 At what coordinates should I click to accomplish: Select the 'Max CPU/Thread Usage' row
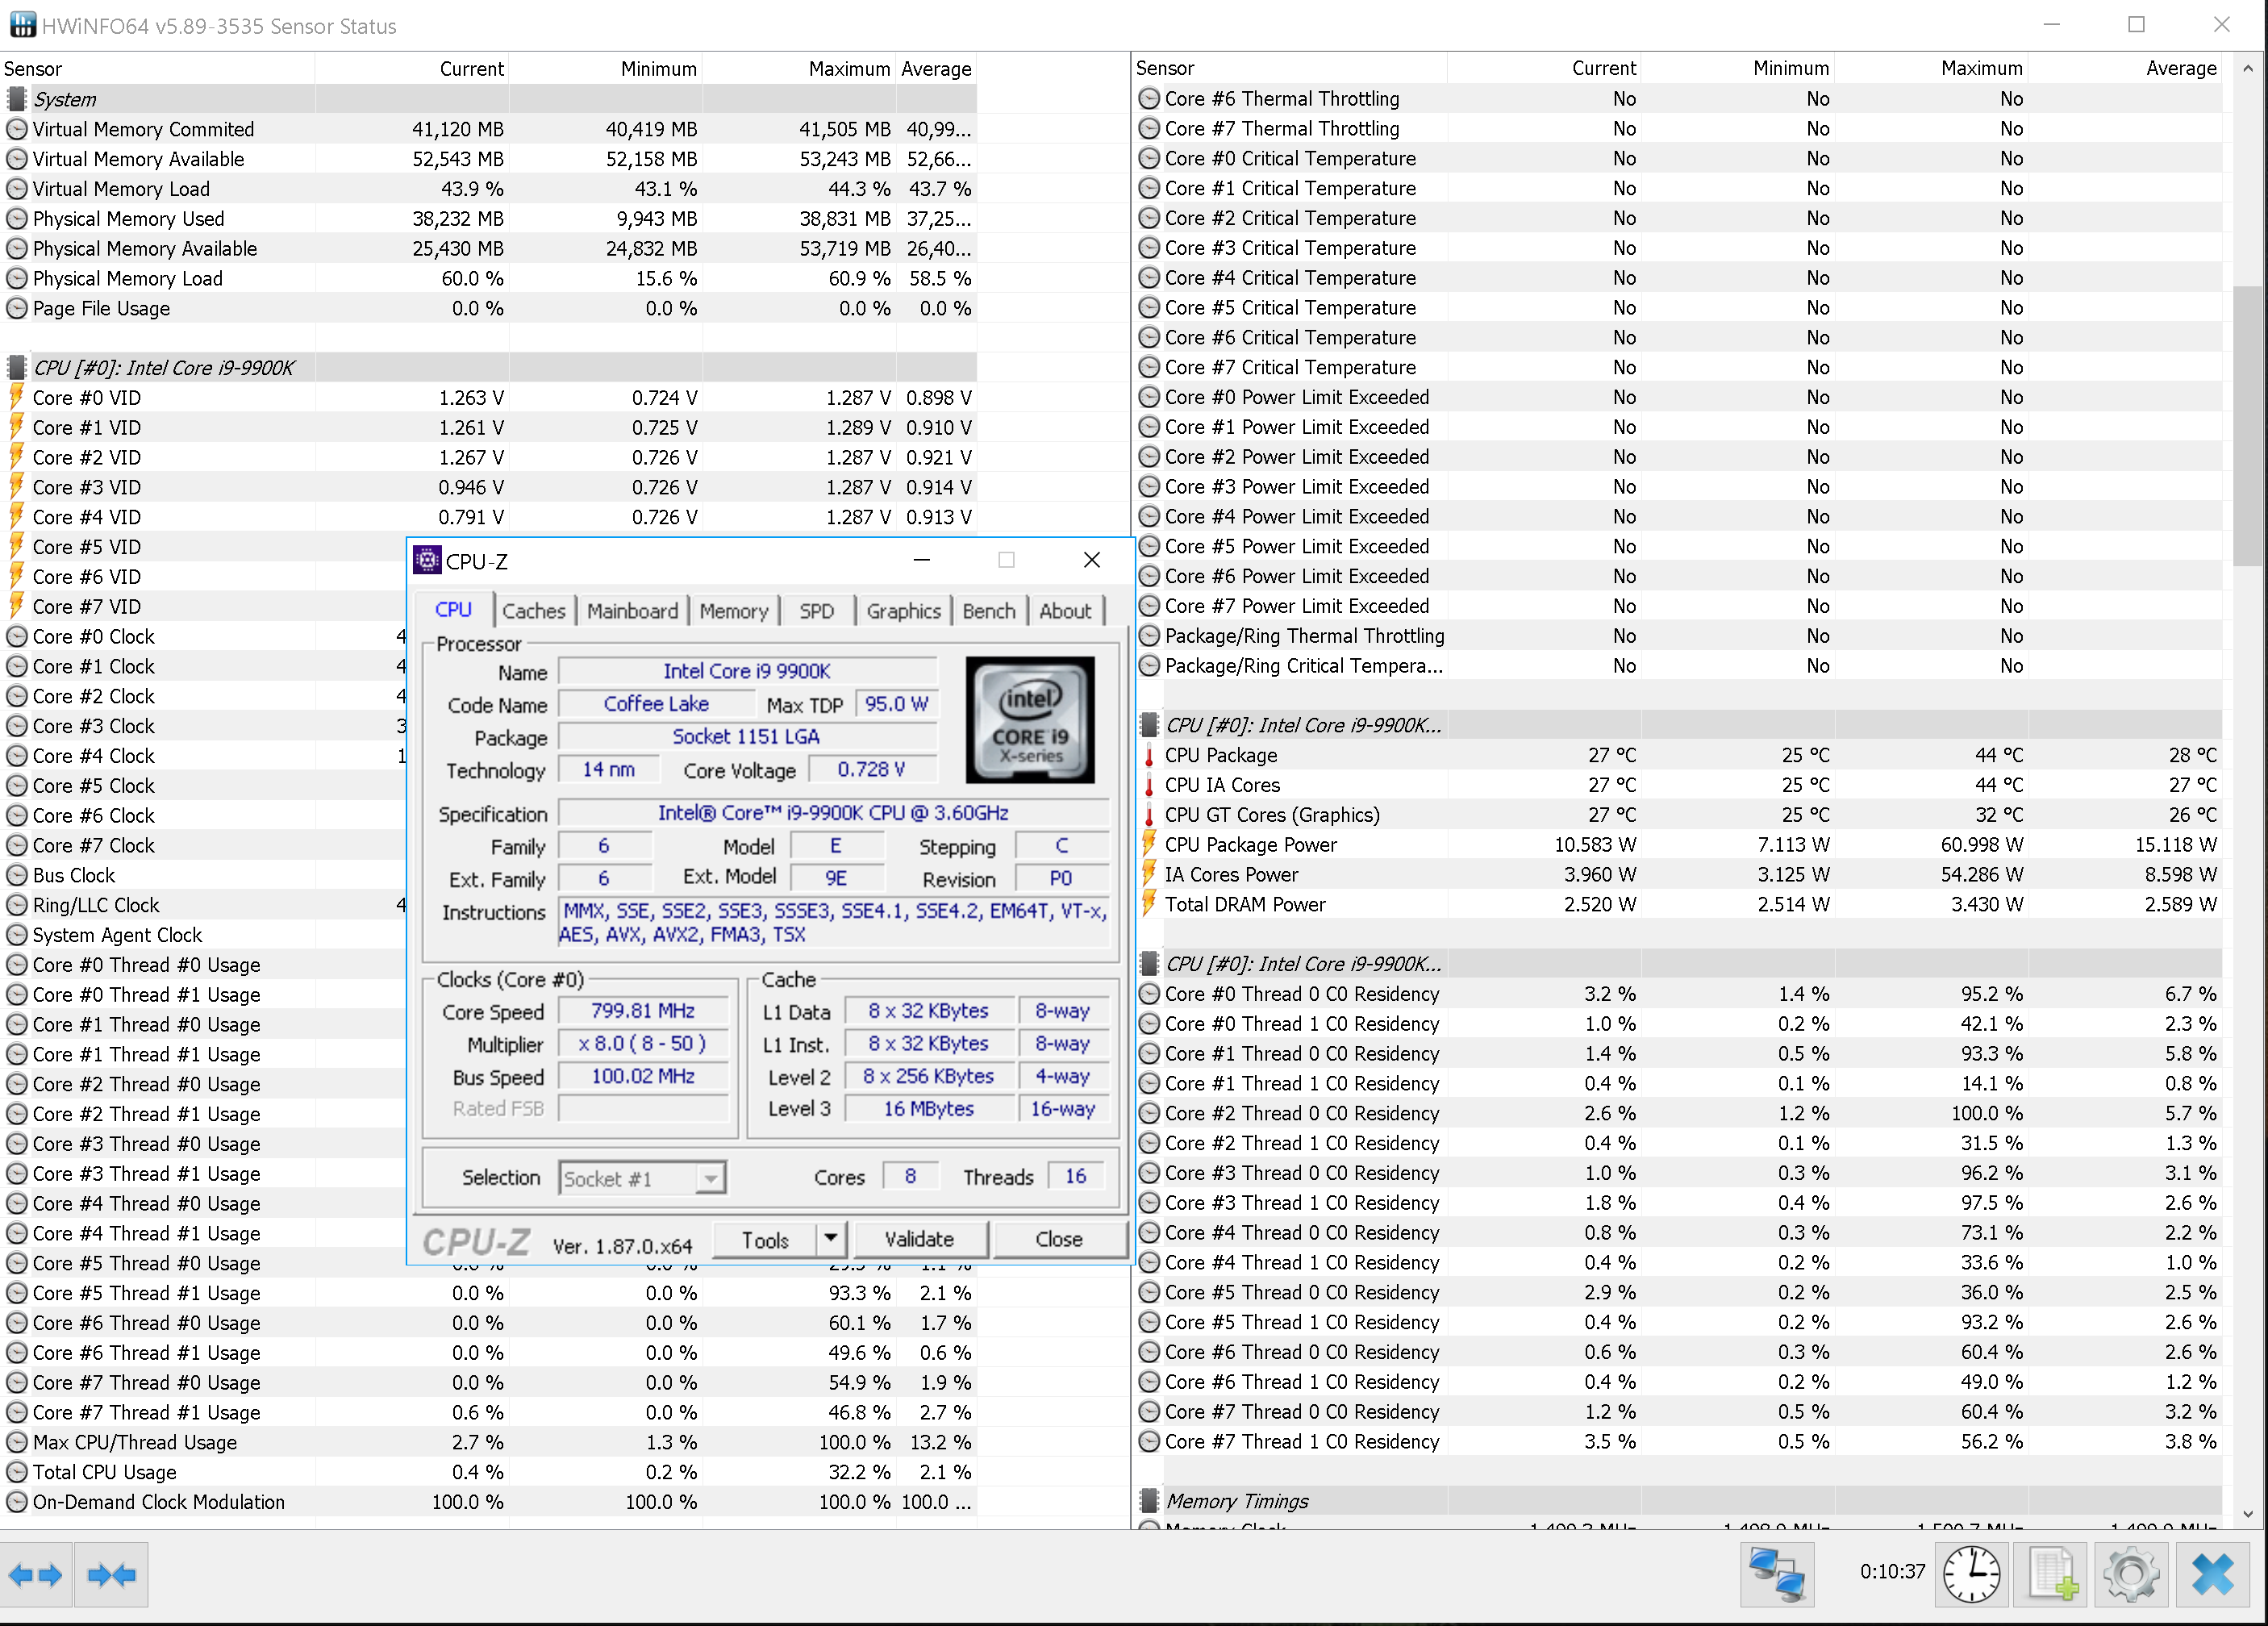[x=488, y=1442]
